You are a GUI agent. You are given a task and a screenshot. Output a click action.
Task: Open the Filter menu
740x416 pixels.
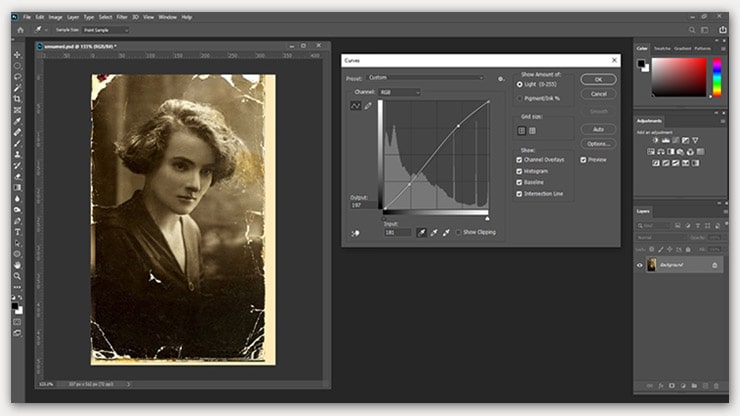pos(121,17)
